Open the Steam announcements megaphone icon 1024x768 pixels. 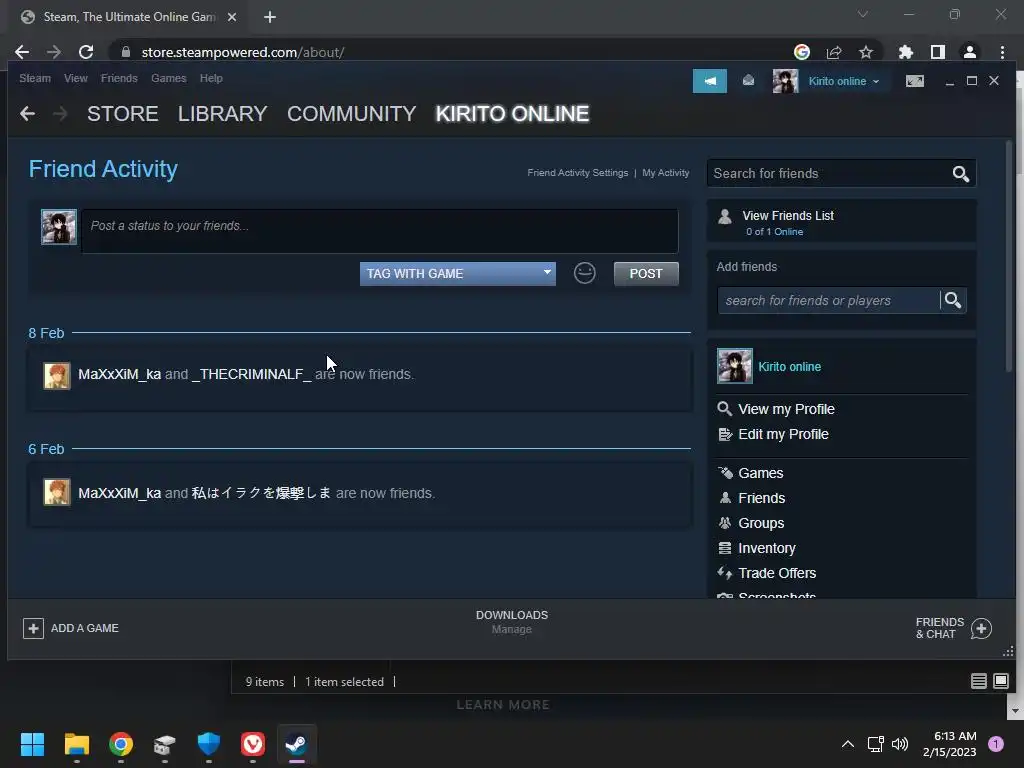pyautogui.click(x=709, y=81)
